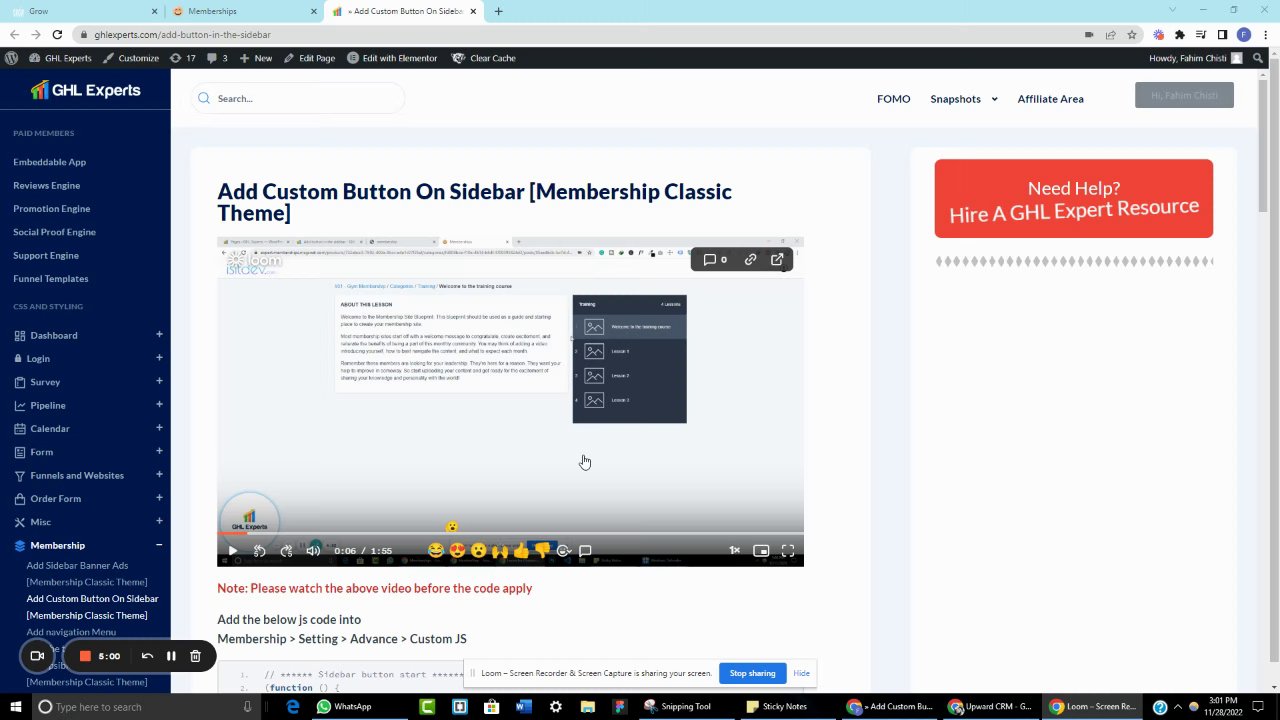Mute the video volume
Screen dimensions: 1280x720
tap(313, 551)
